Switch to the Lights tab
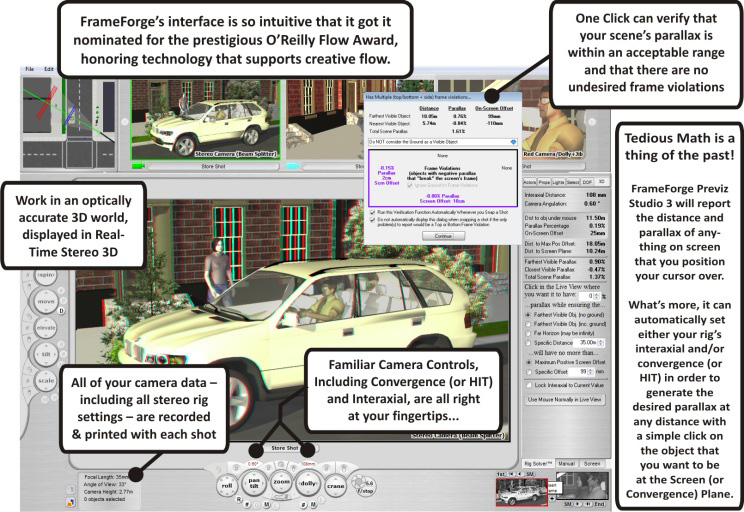 (x=558, y=182)
